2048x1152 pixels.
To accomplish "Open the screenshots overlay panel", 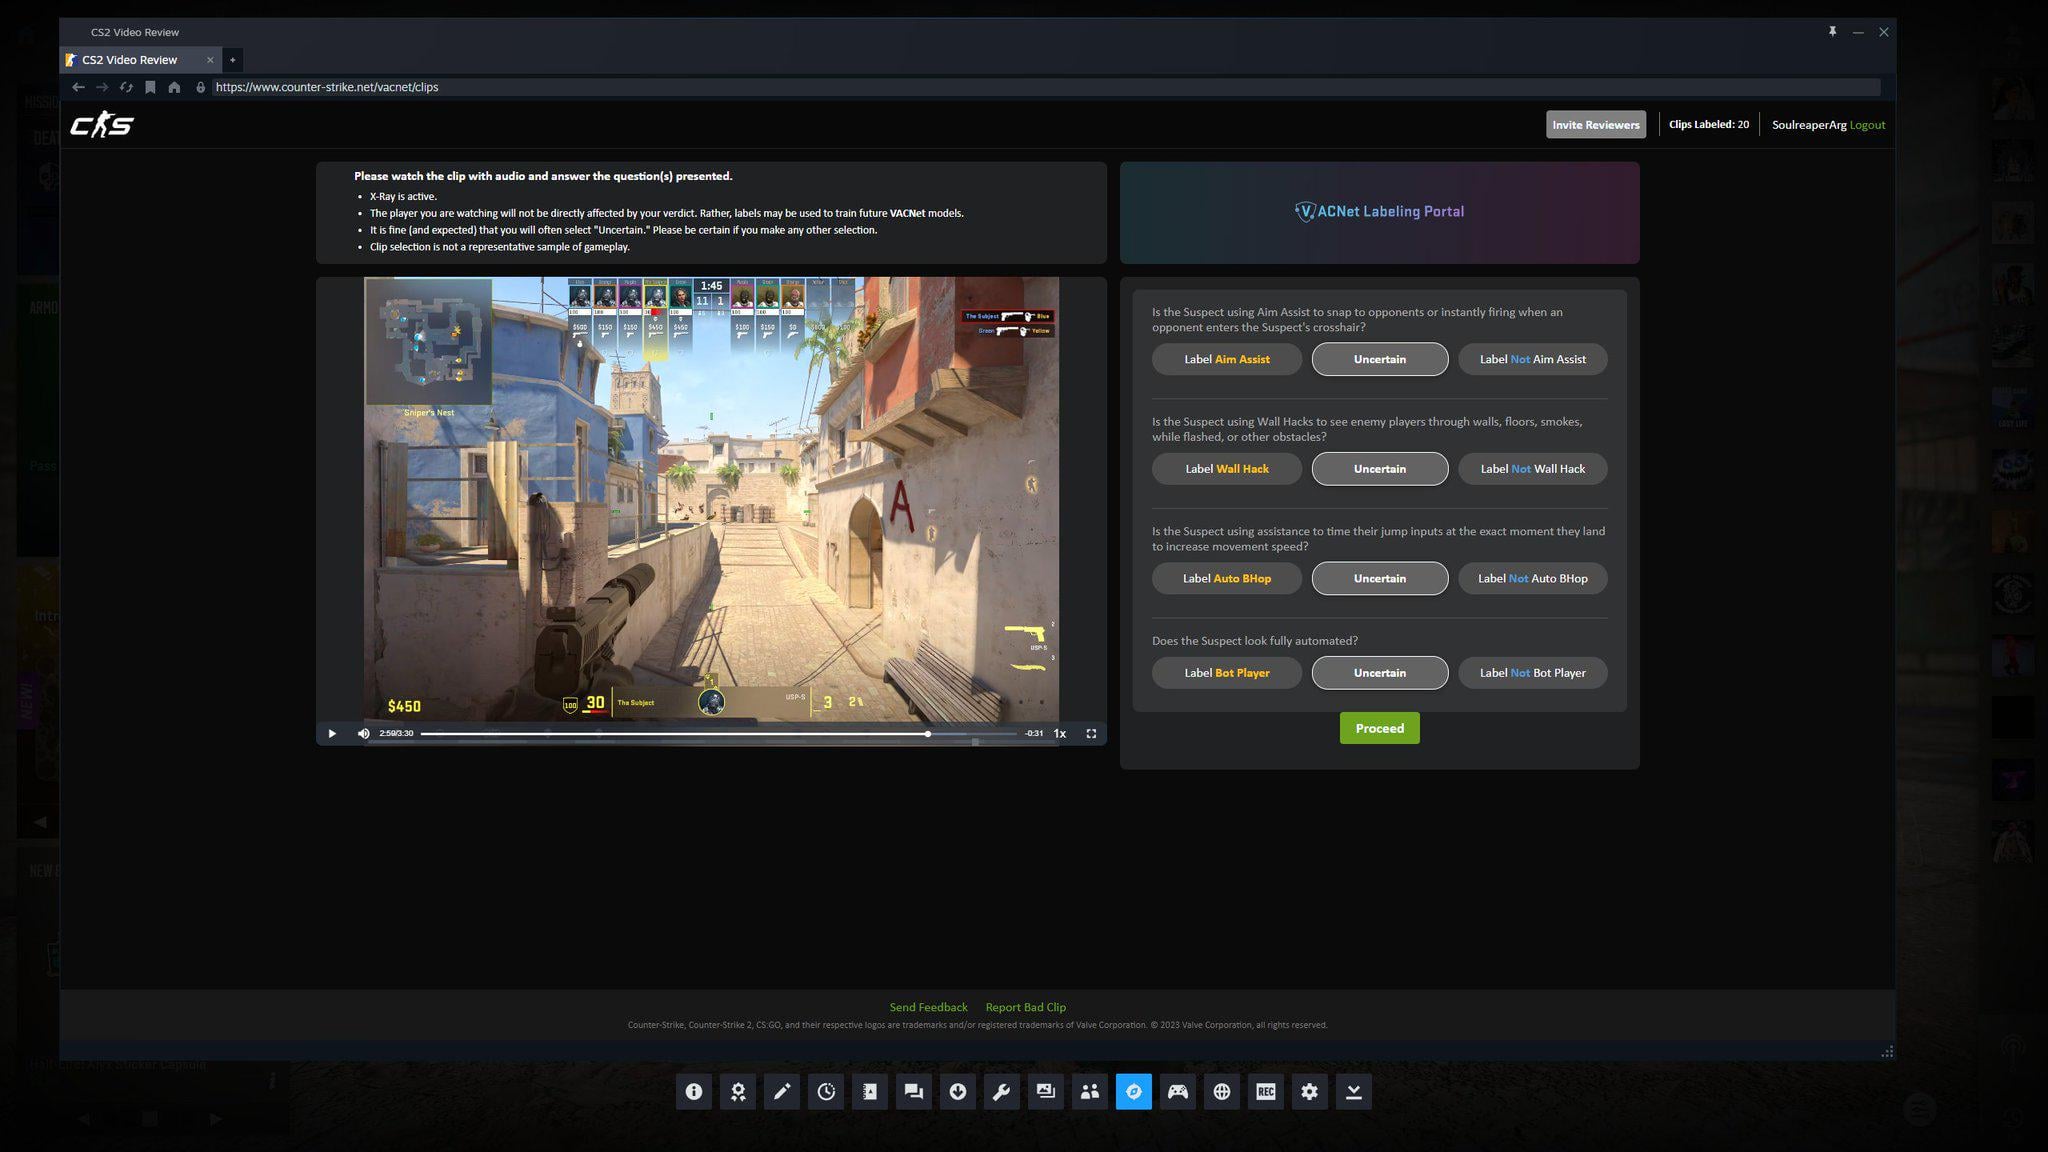I will (1046, 1092).
